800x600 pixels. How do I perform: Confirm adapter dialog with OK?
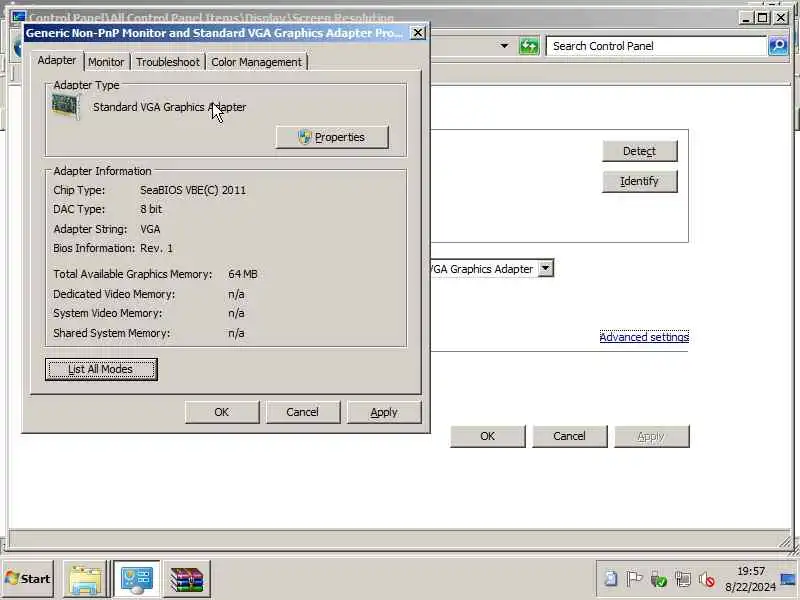(222, 412)
